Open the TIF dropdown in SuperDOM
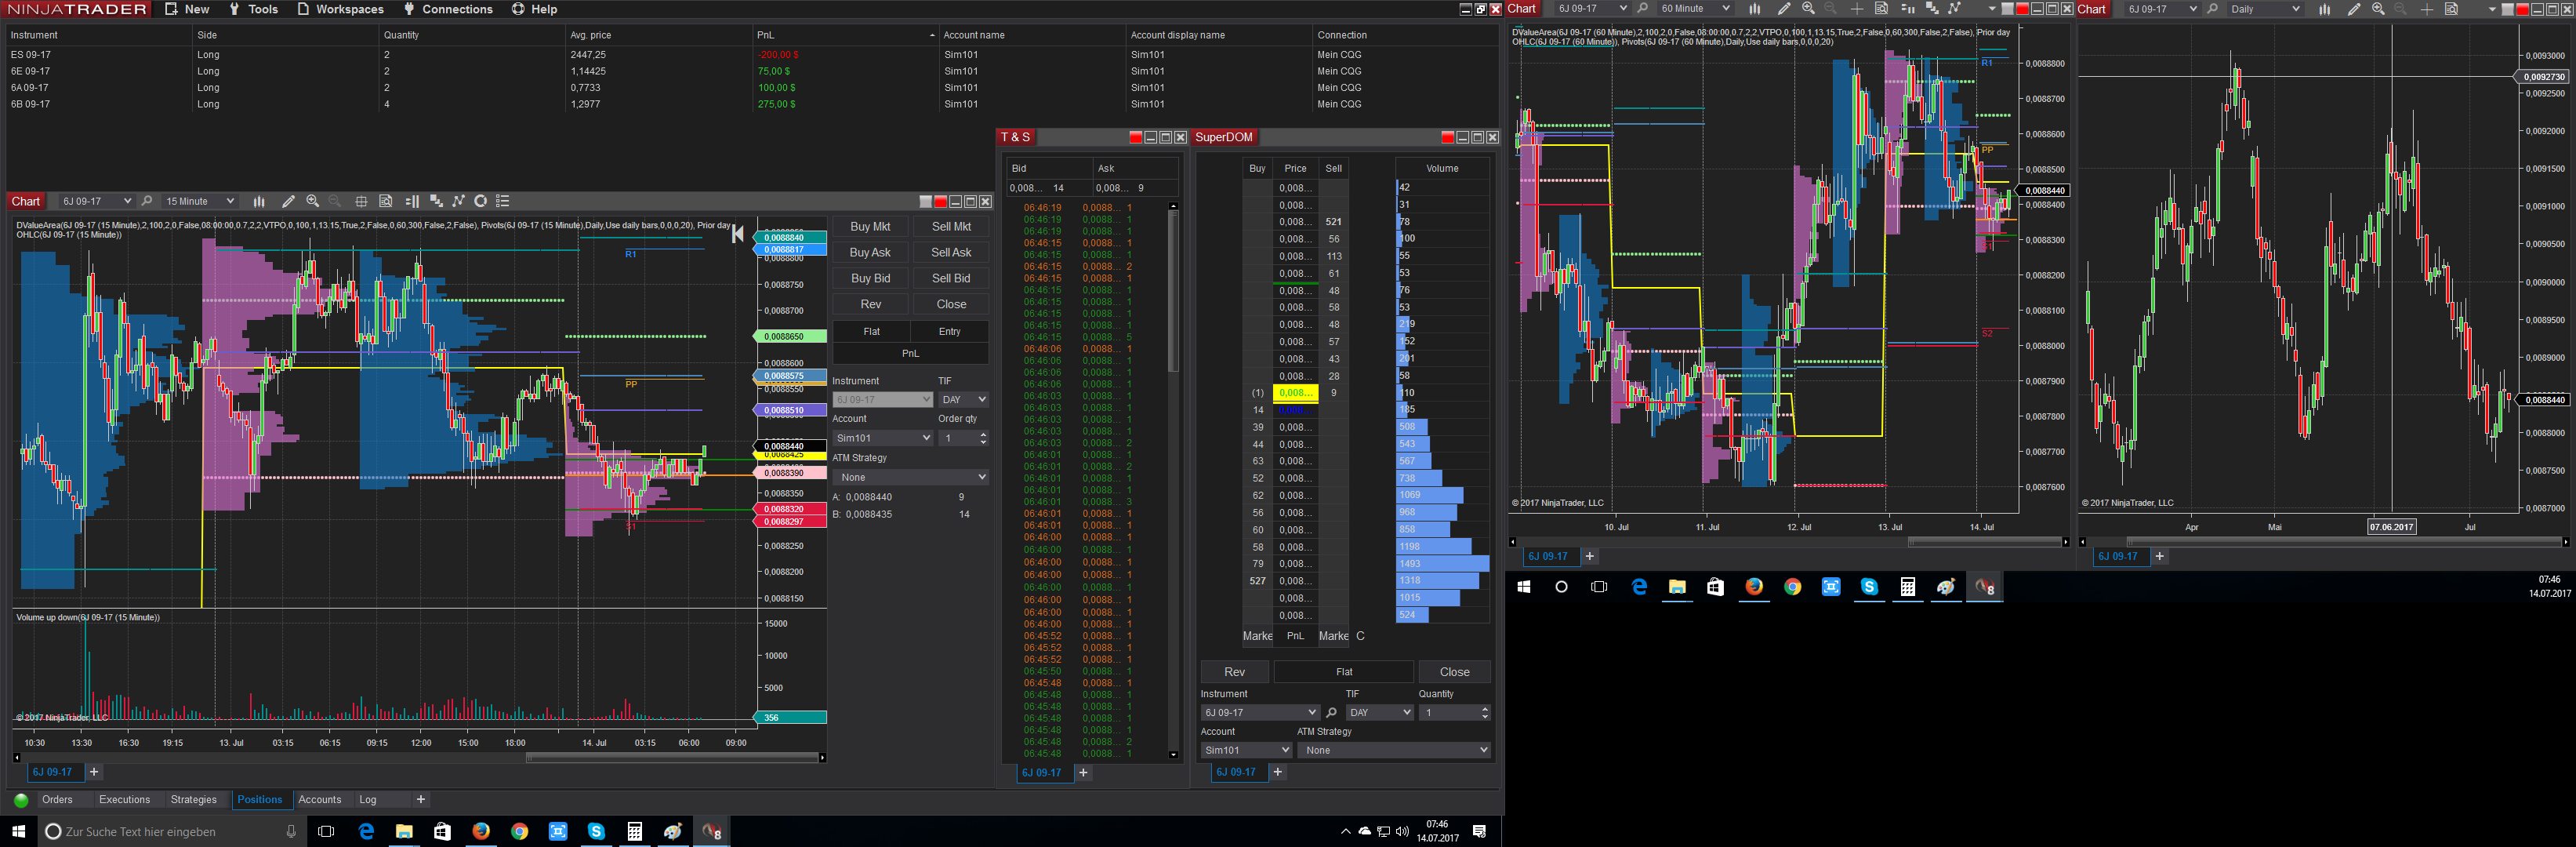 tap(1379, 713)
